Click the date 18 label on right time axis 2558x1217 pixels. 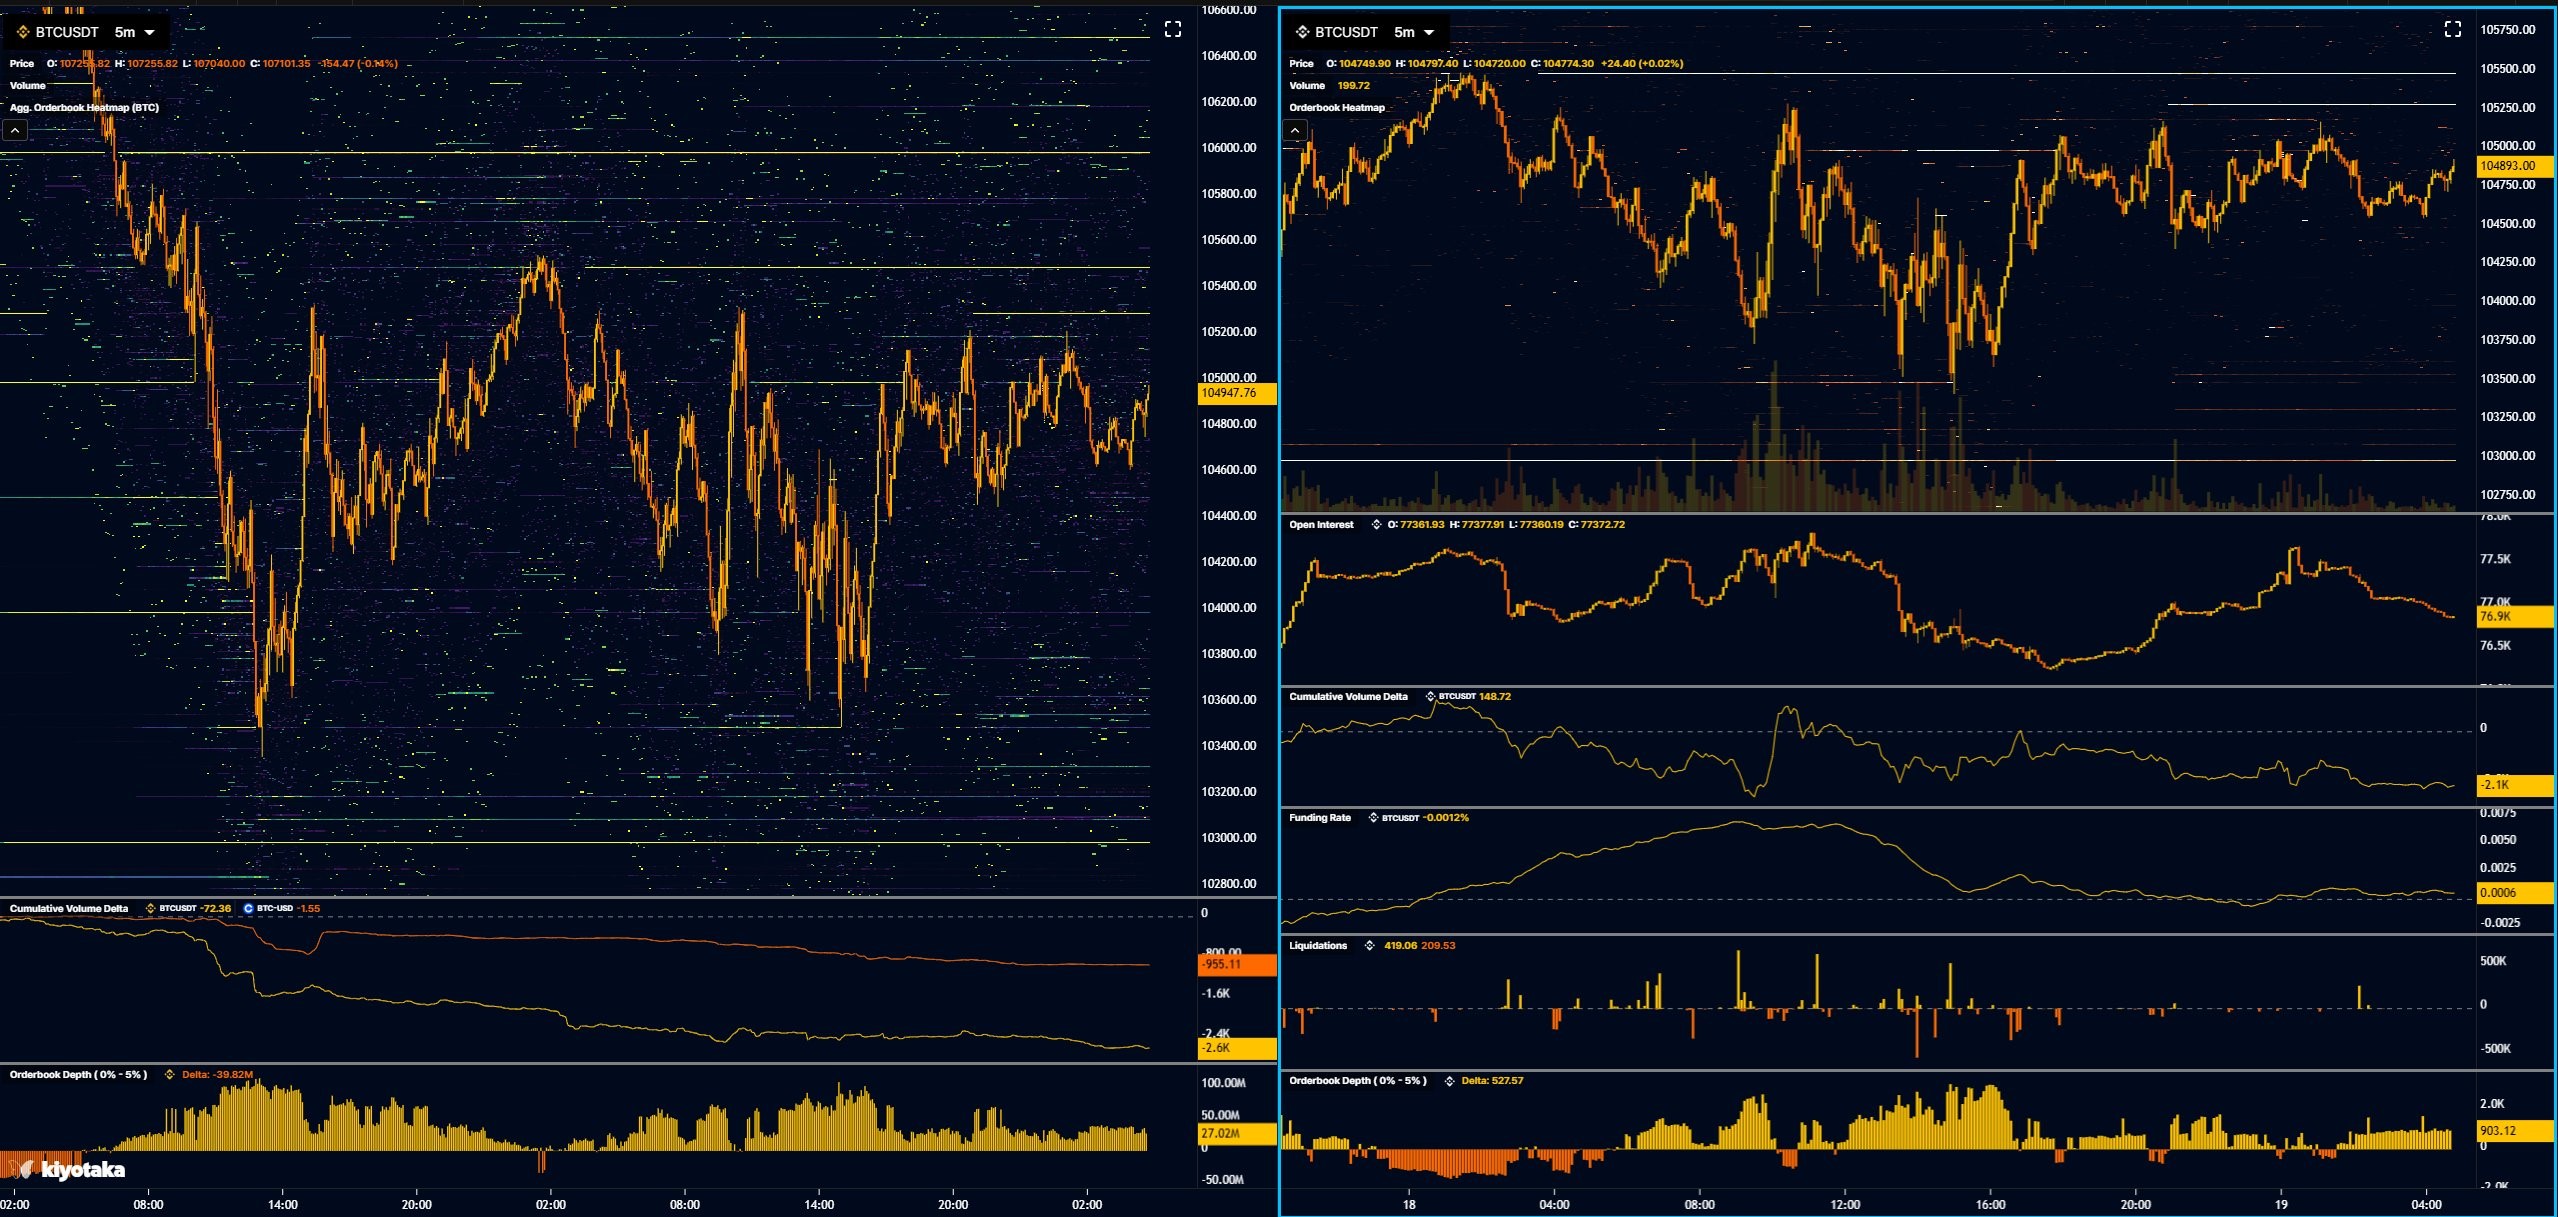1409,1204
